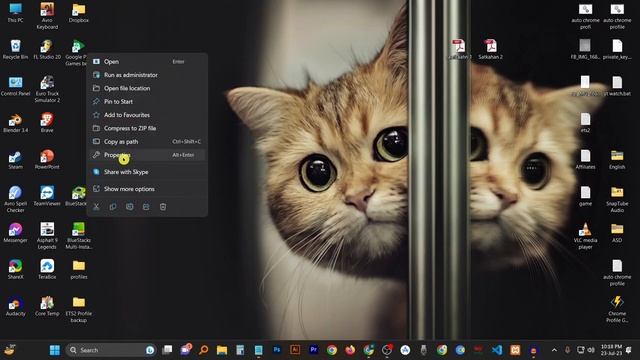Select the Chrome Profile G... shortcut
Image resolution: width=640 pixels, height=360 pixels.
click(617, 310)
